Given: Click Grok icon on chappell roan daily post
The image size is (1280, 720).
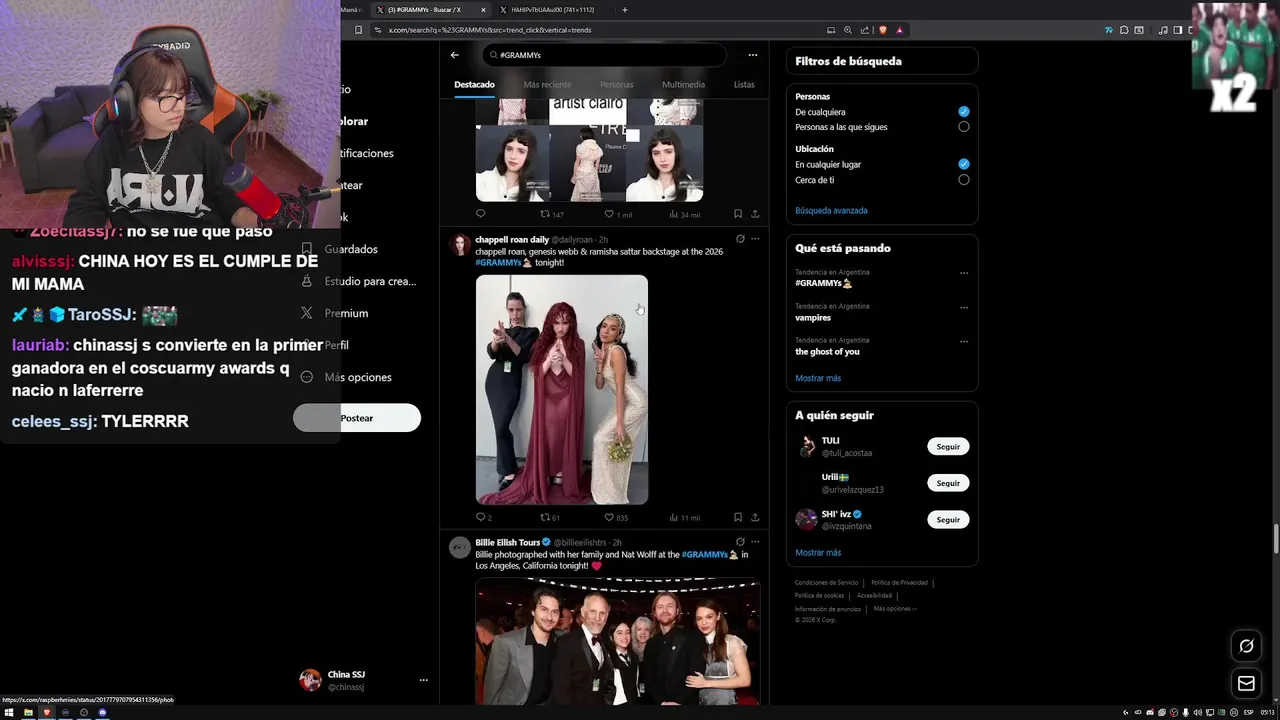Looking at the screenshot, I should coord(740,239).
